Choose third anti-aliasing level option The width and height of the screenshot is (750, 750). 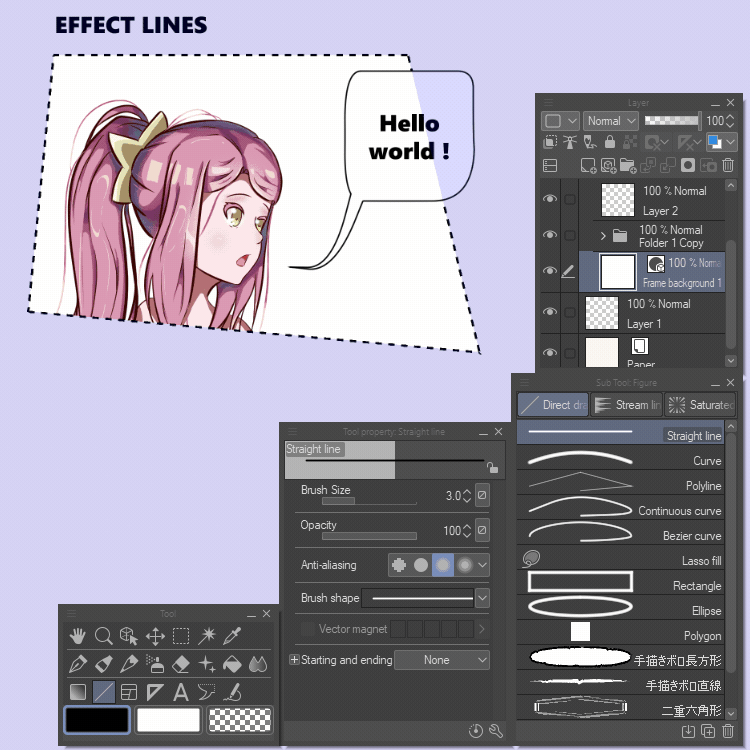[443, 565]
